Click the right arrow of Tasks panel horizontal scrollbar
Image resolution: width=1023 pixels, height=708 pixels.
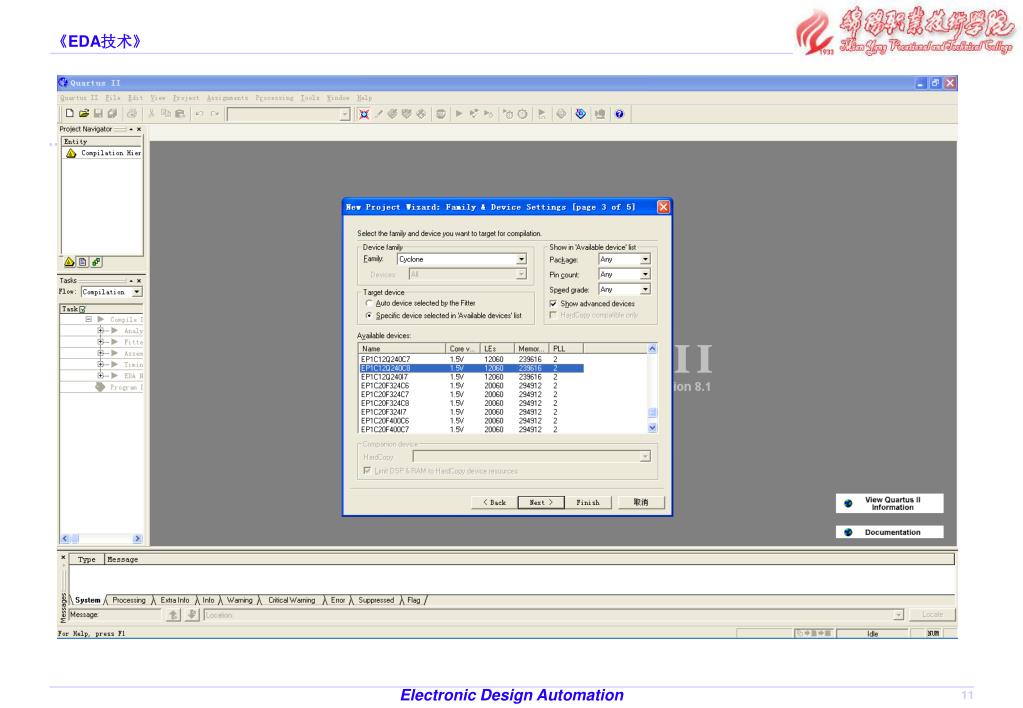[137, 539]
